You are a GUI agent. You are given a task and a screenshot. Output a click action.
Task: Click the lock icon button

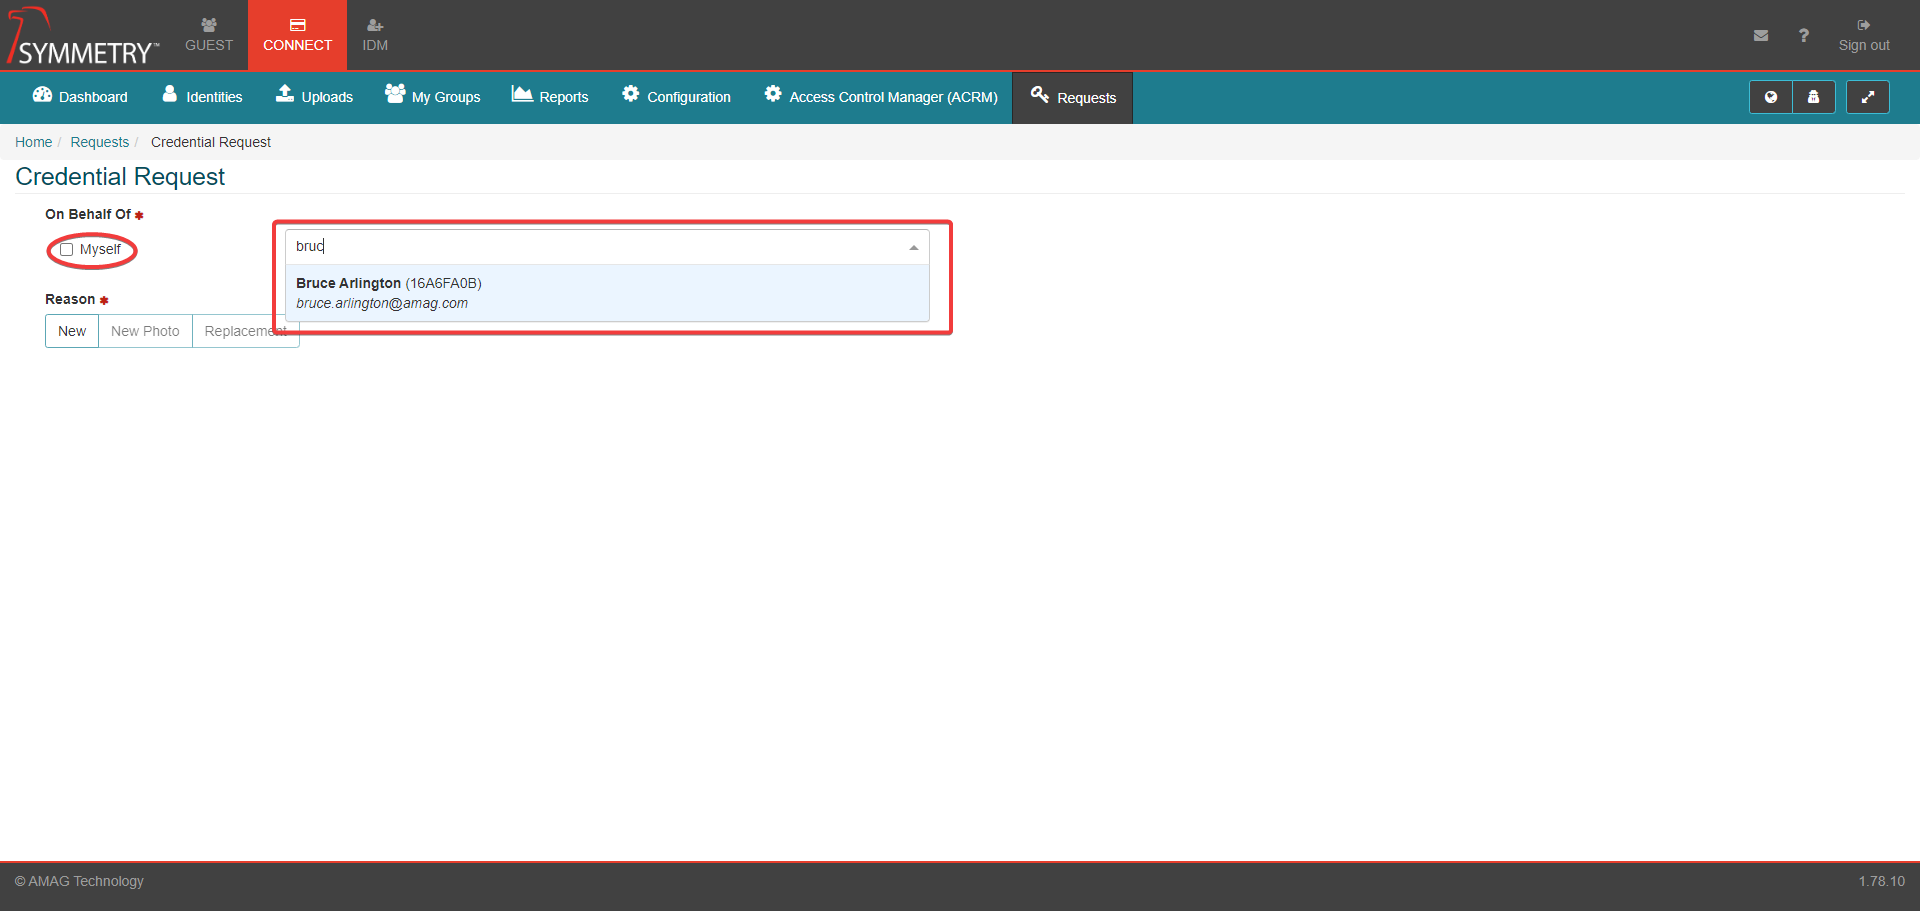coord(1814,97)
